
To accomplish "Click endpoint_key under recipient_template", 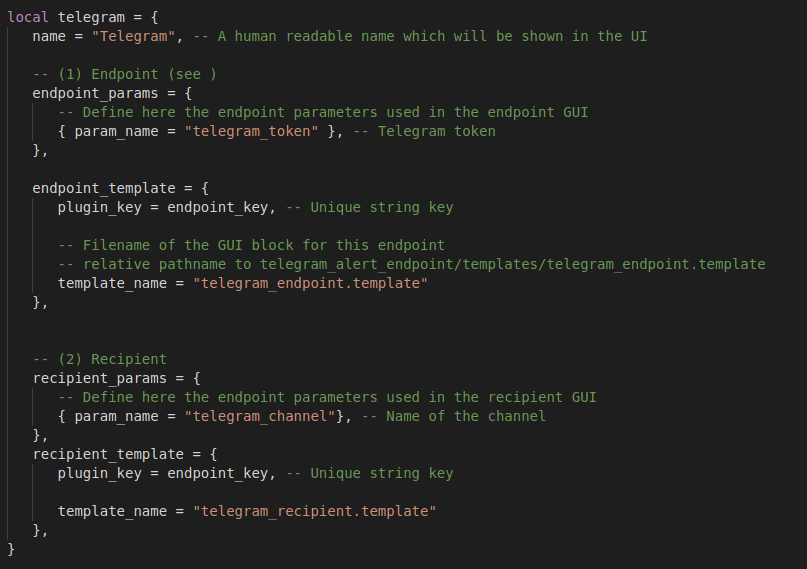I will [217, 473].
